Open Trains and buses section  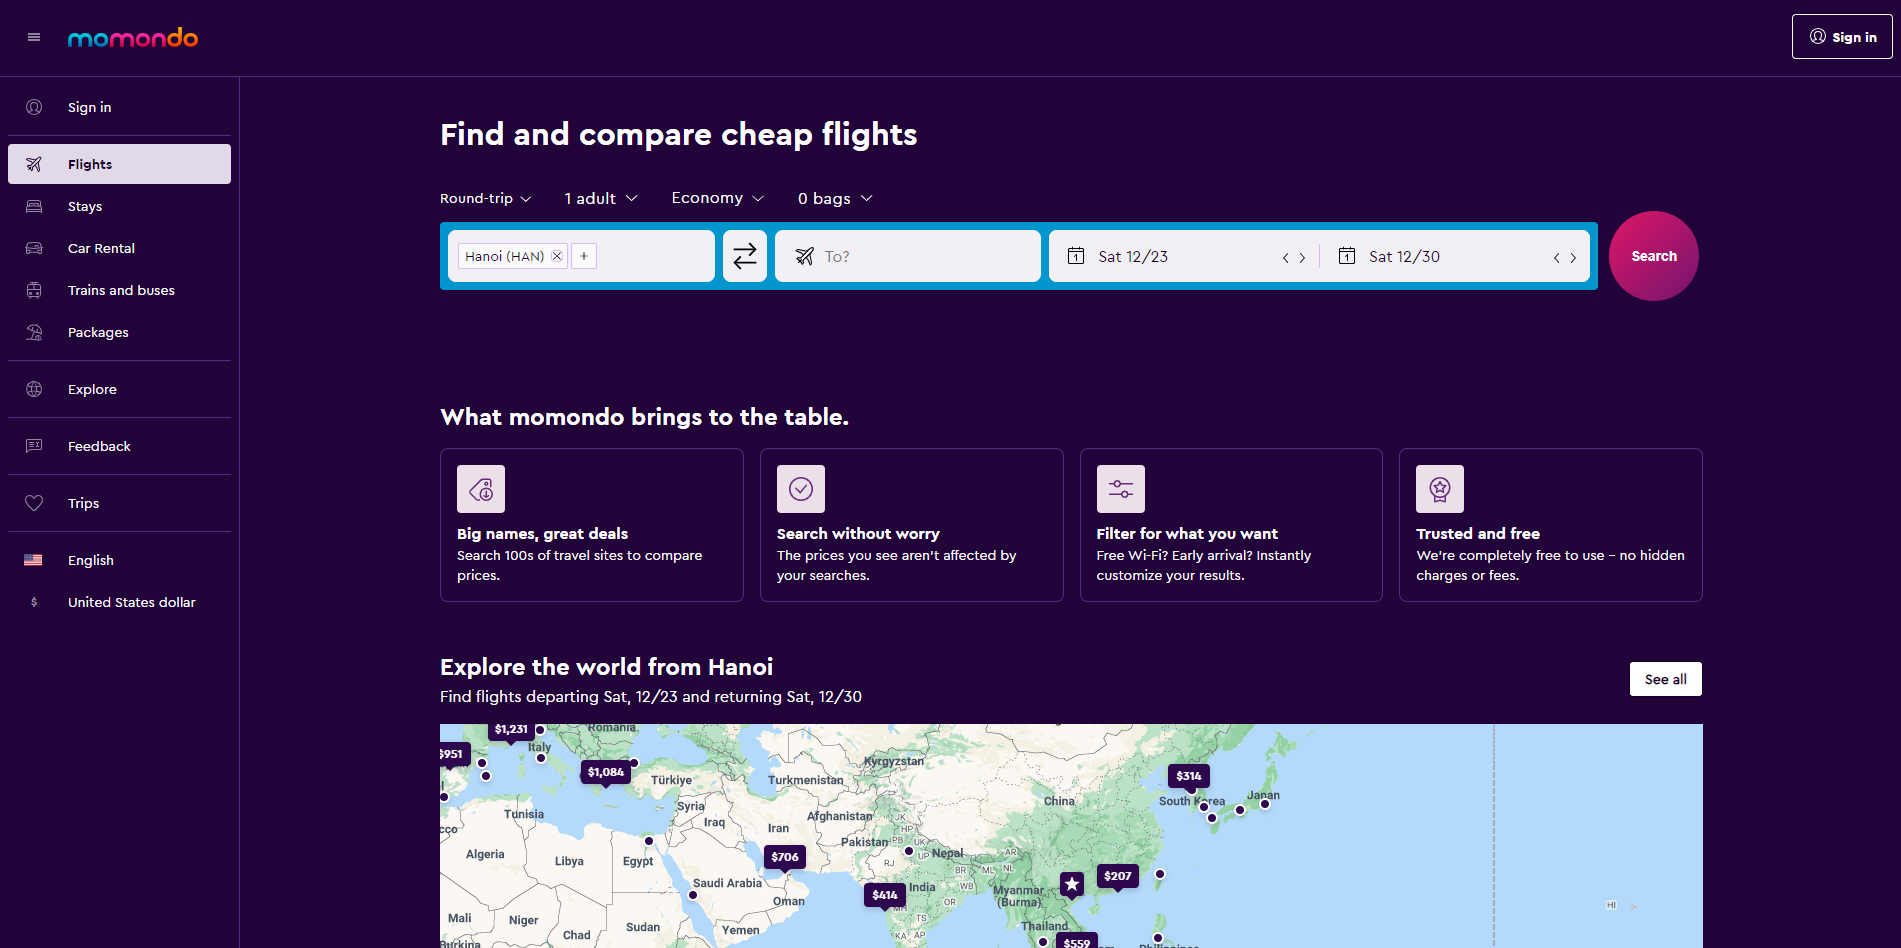tap(119, 290)
